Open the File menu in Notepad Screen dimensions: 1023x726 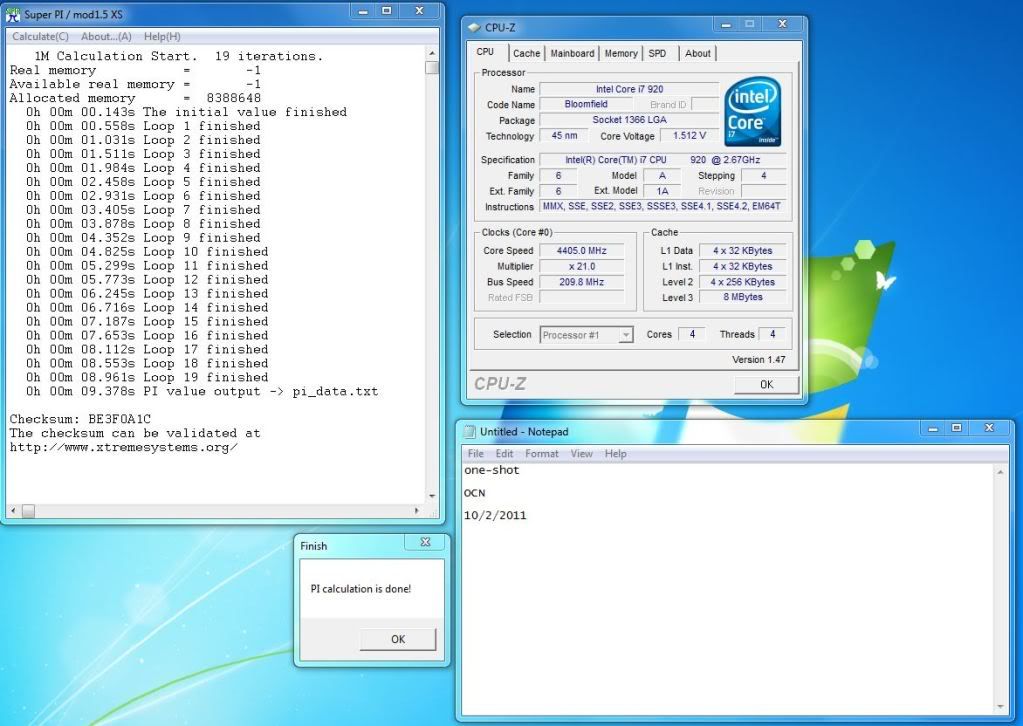(476, 453)
